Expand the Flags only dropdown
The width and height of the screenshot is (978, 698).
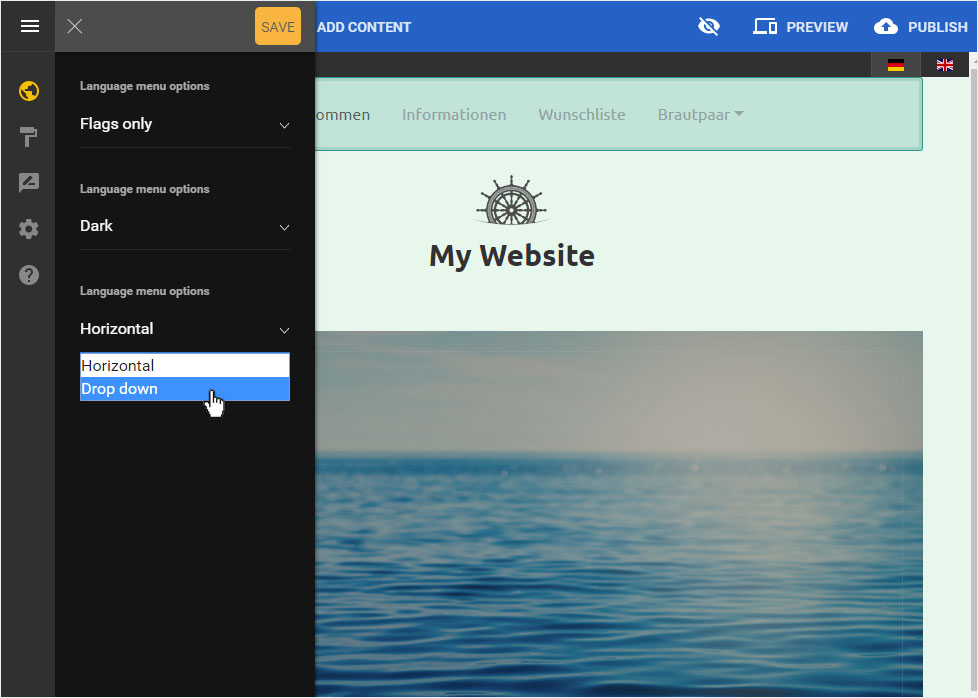pyautogui.click(x=185, y=124)
